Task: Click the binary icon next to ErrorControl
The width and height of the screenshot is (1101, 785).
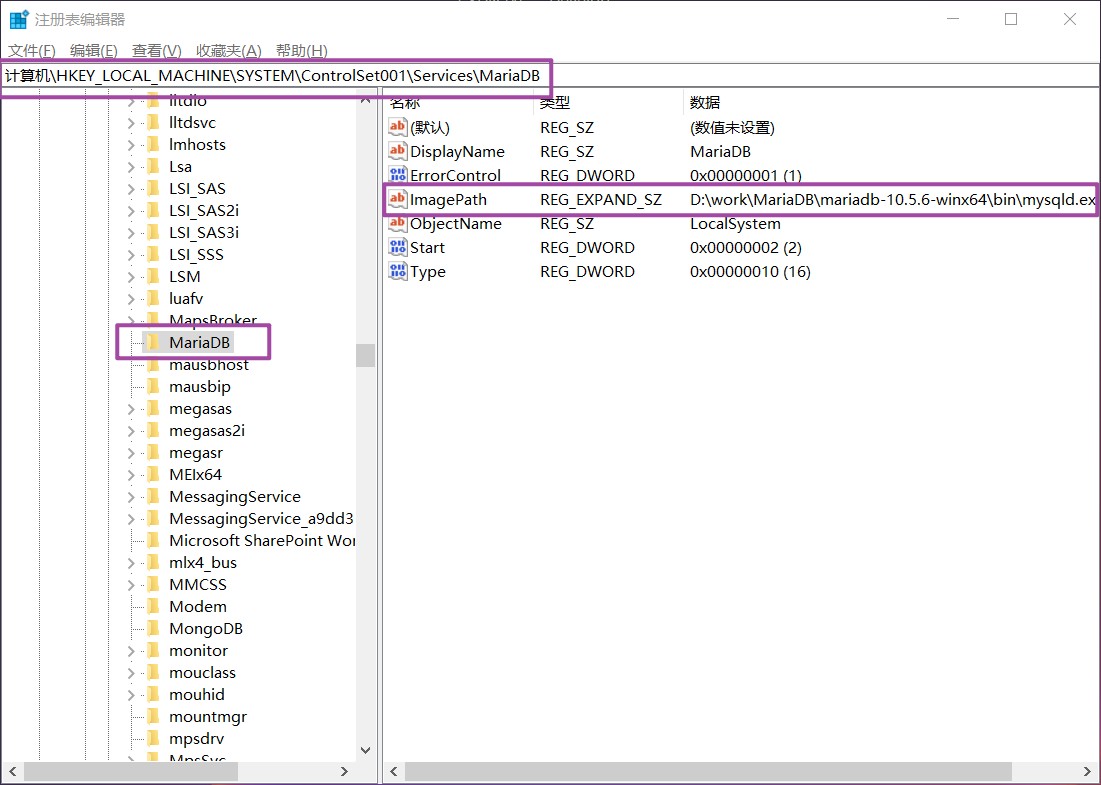Action: point(398,176)
